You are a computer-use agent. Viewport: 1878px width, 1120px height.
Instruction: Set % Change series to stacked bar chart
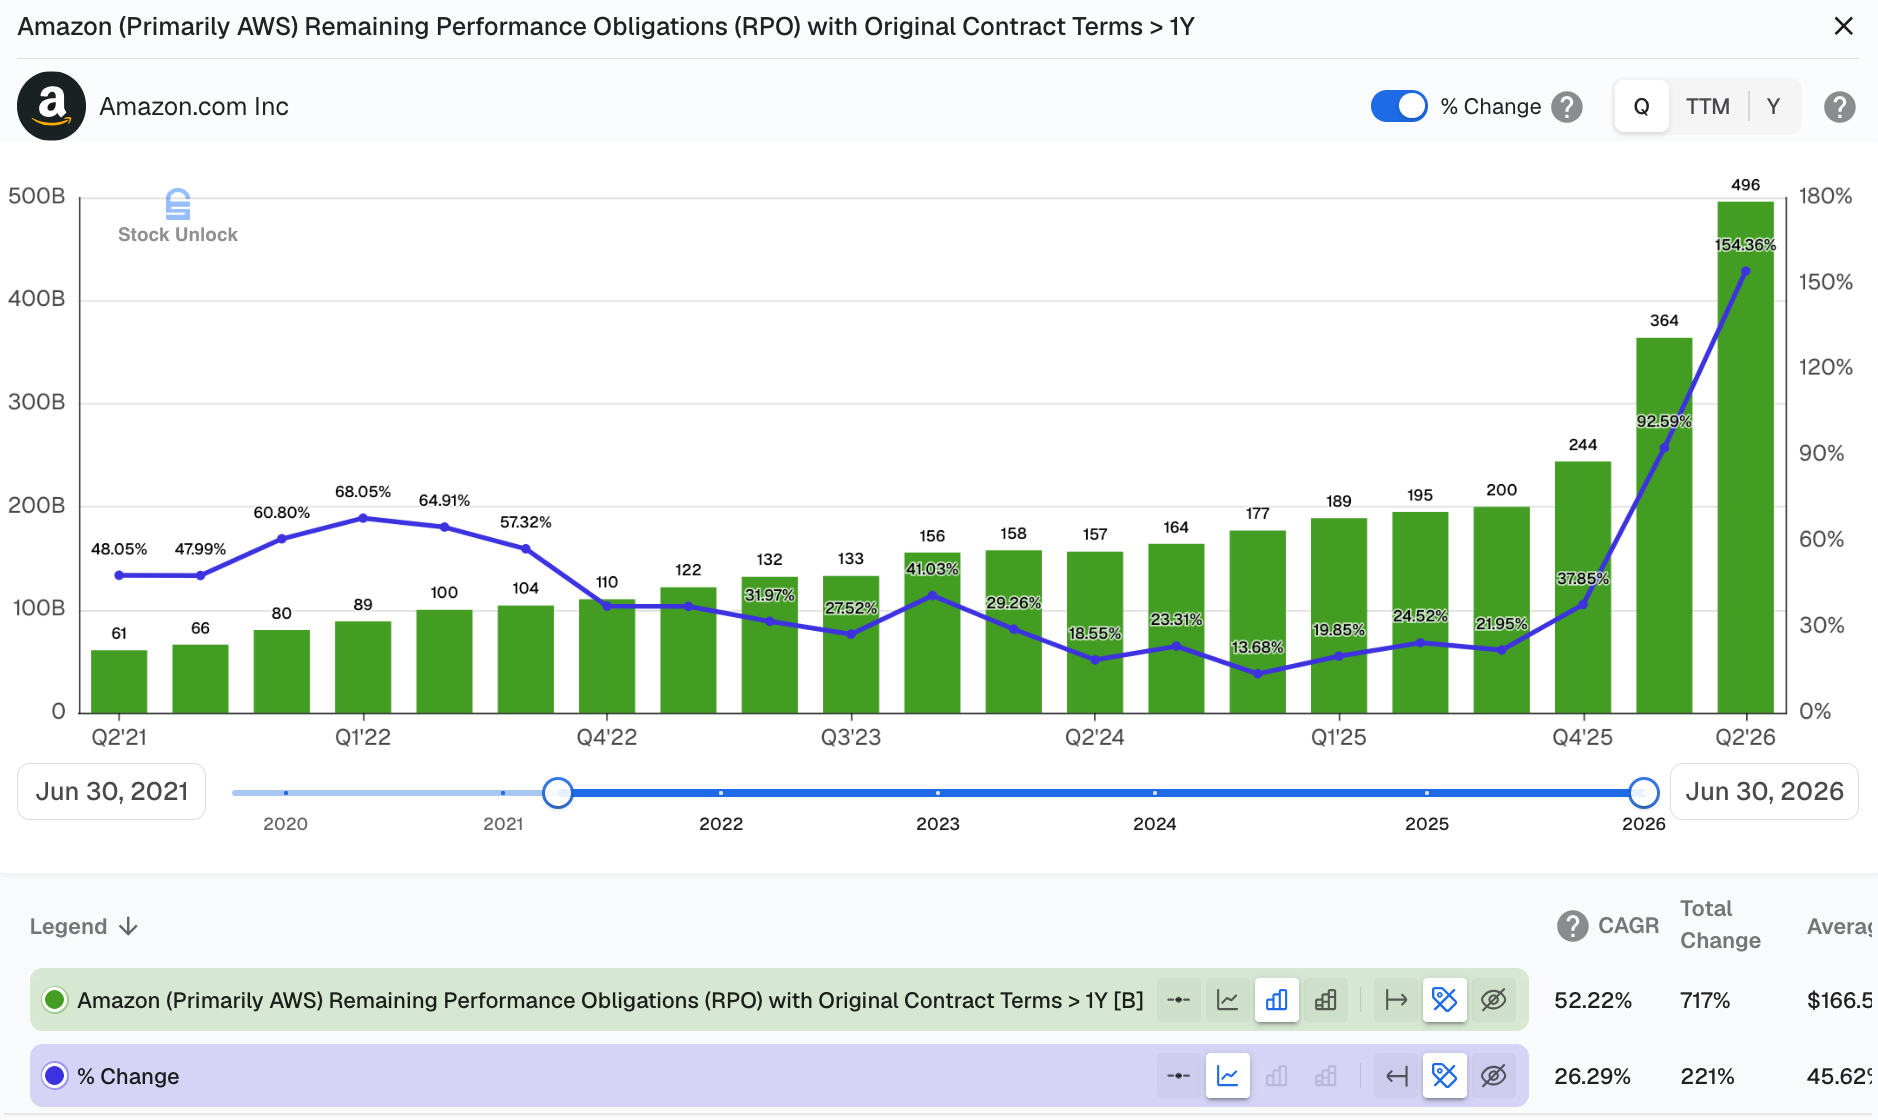coord(1326,1076)
